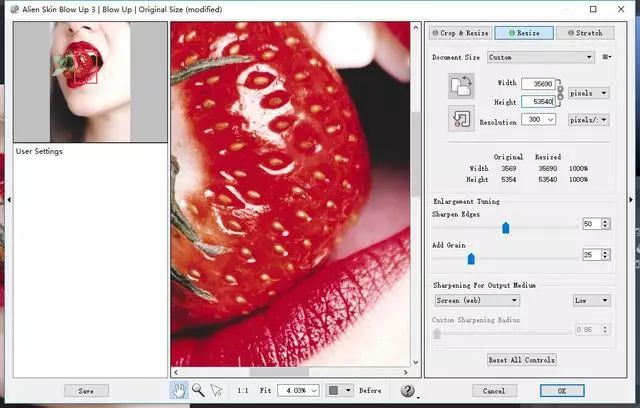Select the magnifier zoom tool
640x408 pixels.
pos(198,390)
